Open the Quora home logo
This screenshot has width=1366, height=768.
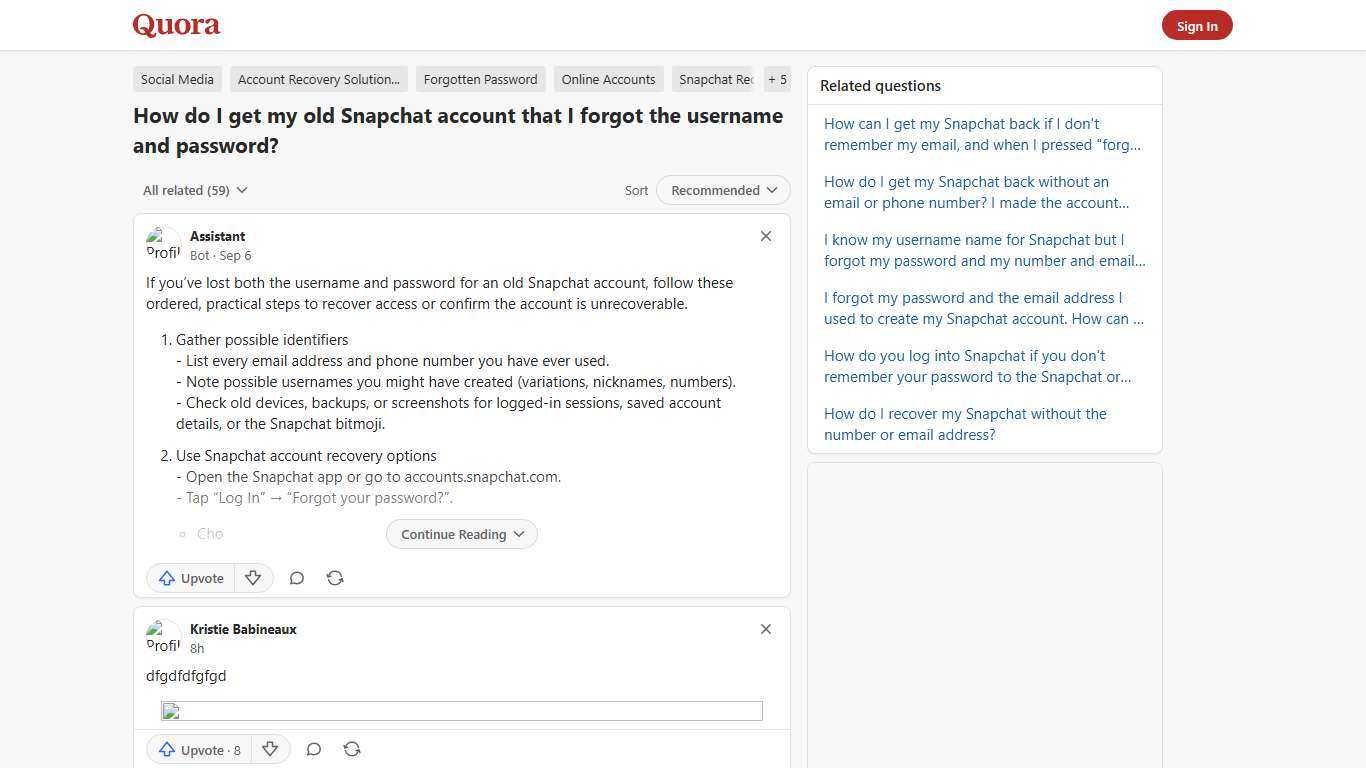(x=176, y=25)
